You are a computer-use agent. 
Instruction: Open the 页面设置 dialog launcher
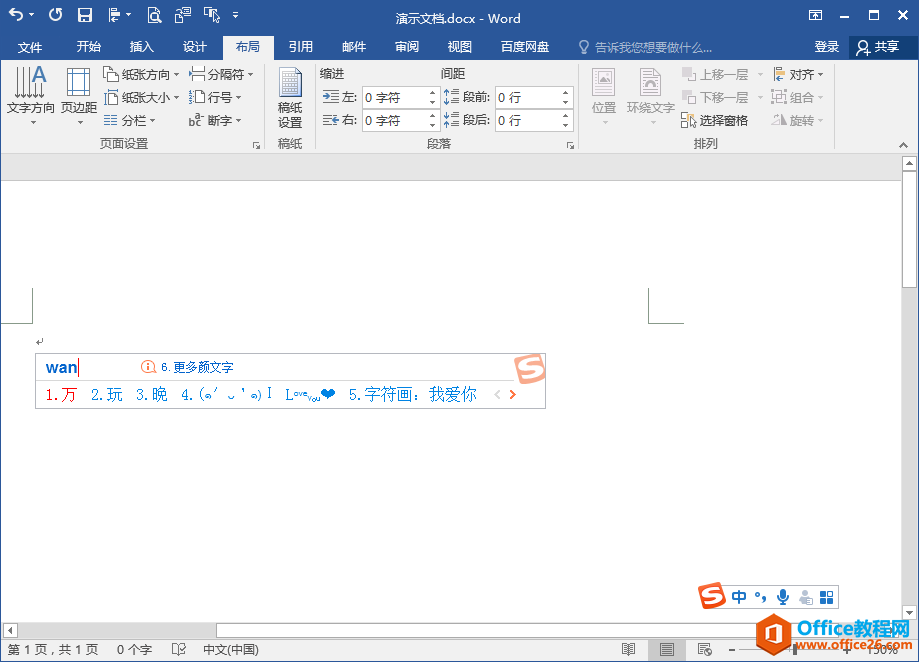point(256,145)
